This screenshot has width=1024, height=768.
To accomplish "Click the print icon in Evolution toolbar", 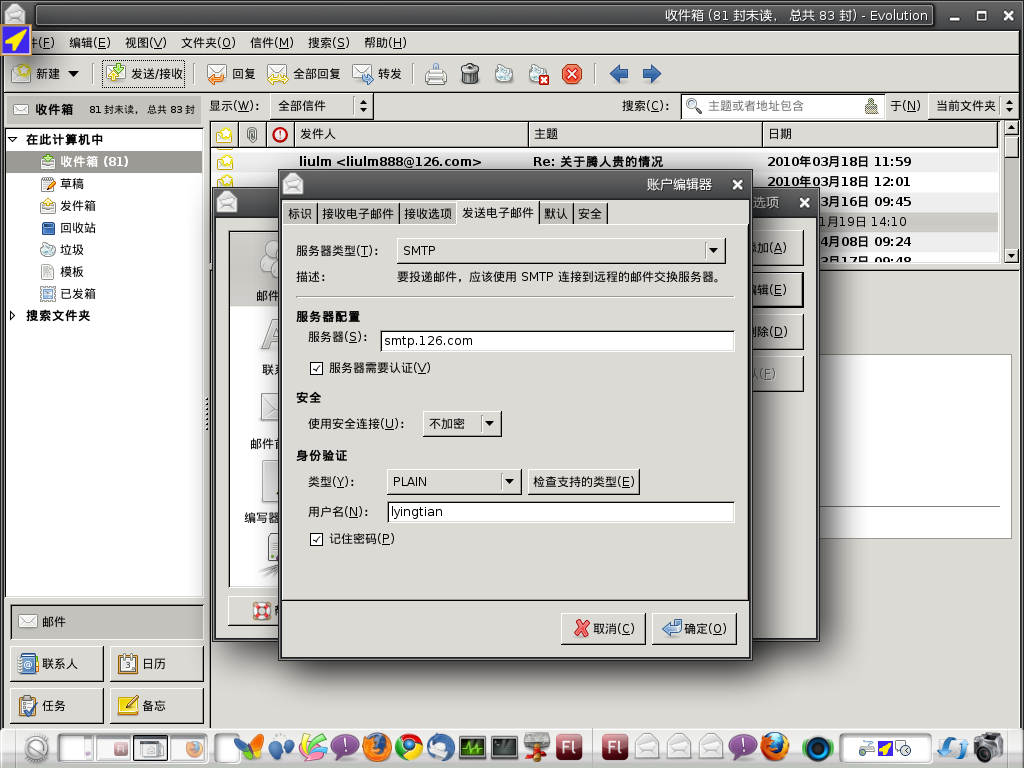I will (x=436, y=74).
